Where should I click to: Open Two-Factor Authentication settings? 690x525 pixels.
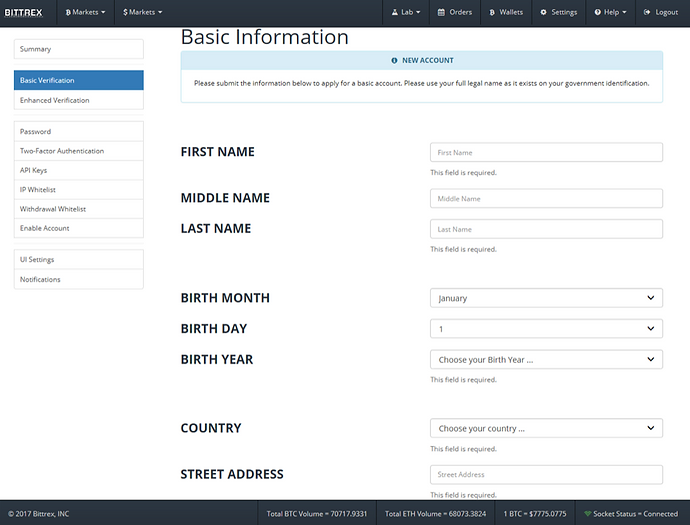tap(79, 151)
